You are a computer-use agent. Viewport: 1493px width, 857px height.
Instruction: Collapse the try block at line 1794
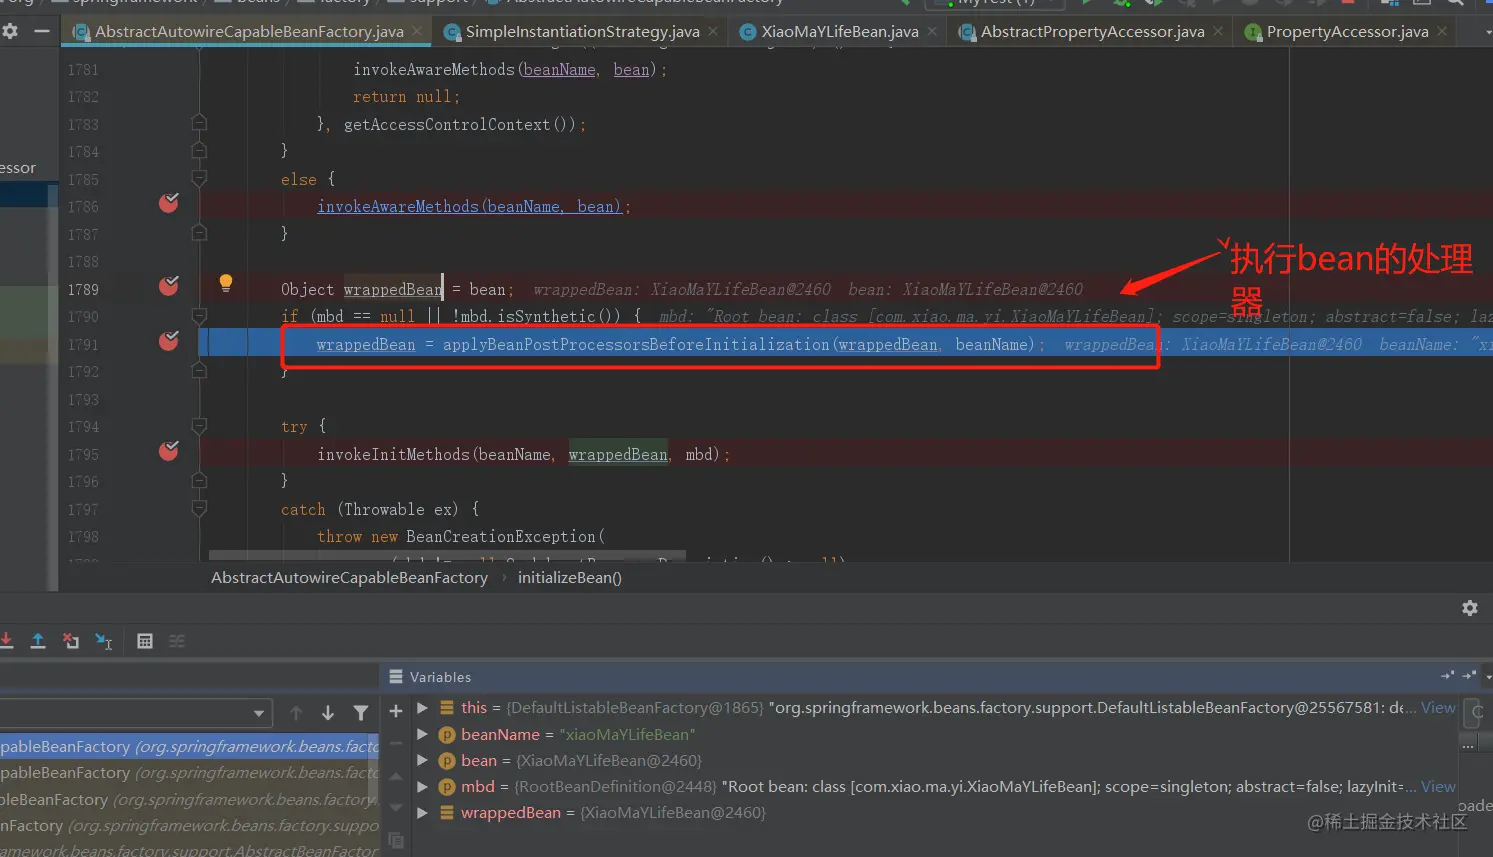coord(199,426)
